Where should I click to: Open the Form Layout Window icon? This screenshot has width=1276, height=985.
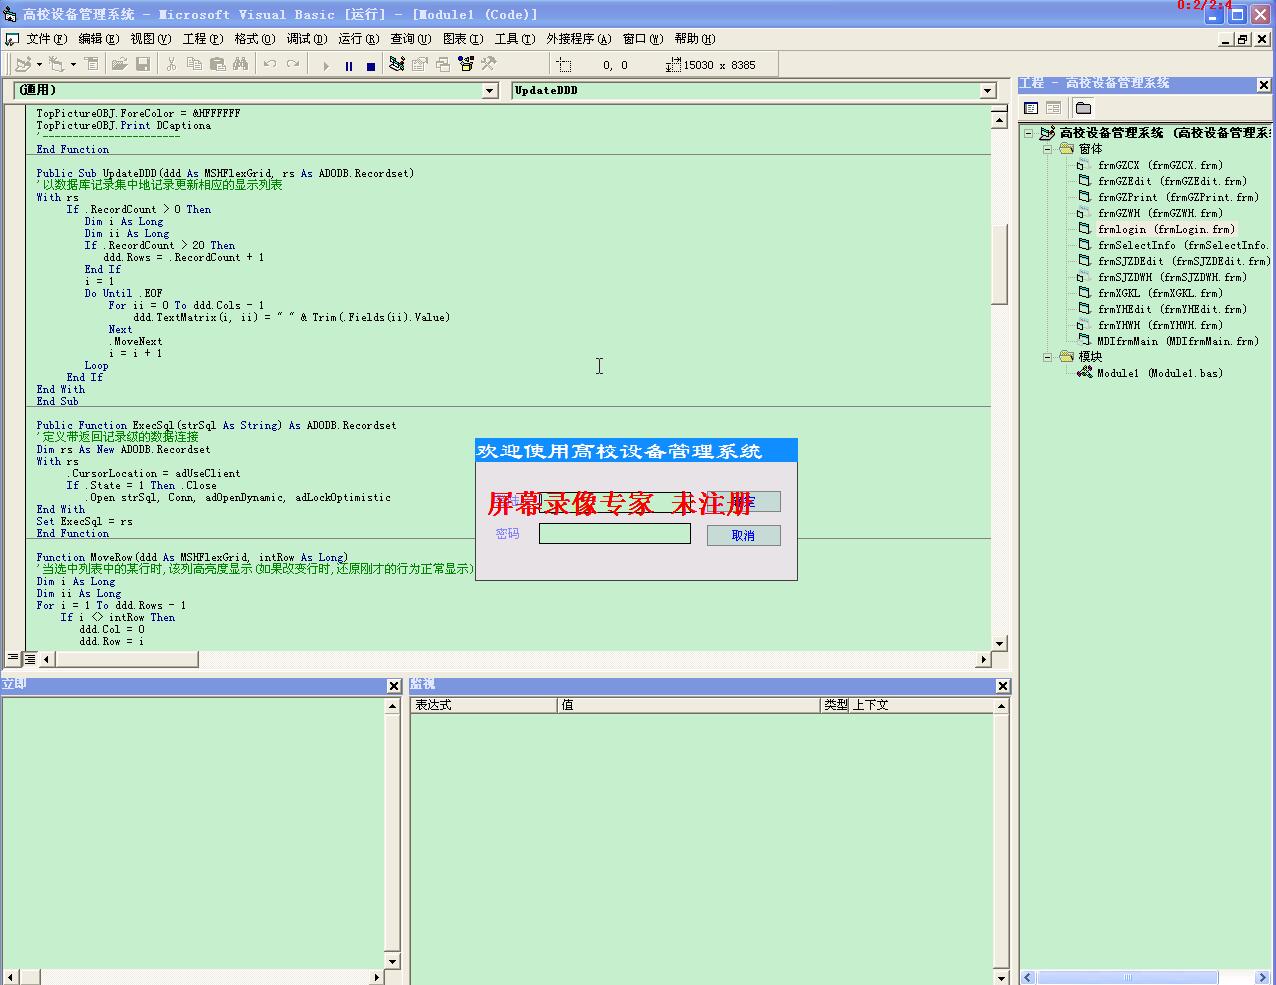(x=443, y=64)
